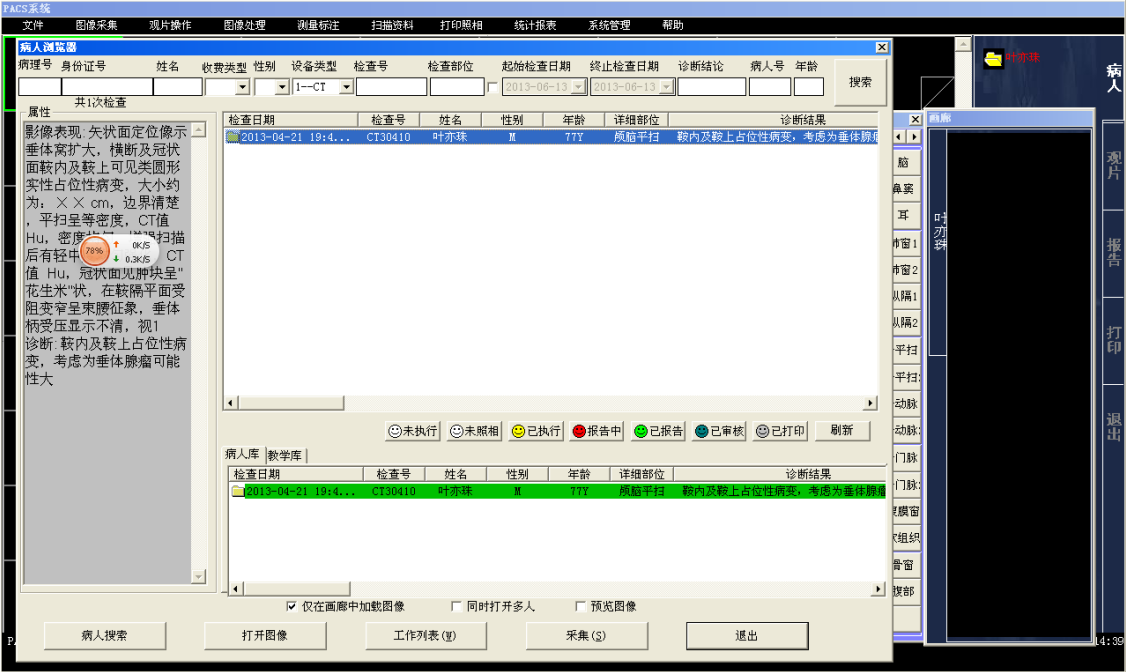1126x672 pixels.
Task: Filter by 已执行 yellow smiley status
Action: tap(536, 431)
